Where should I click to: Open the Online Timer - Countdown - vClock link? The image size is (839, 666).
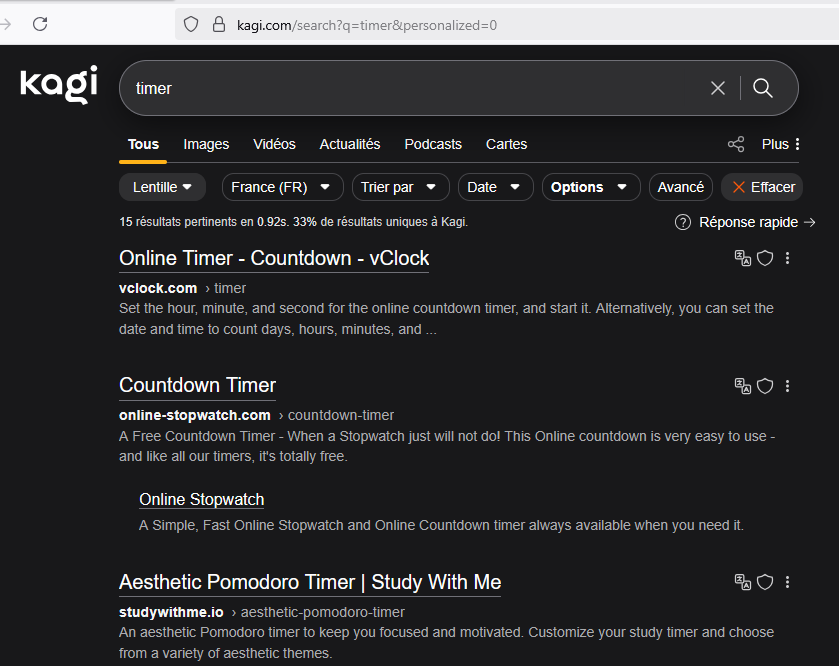point(273,258)
